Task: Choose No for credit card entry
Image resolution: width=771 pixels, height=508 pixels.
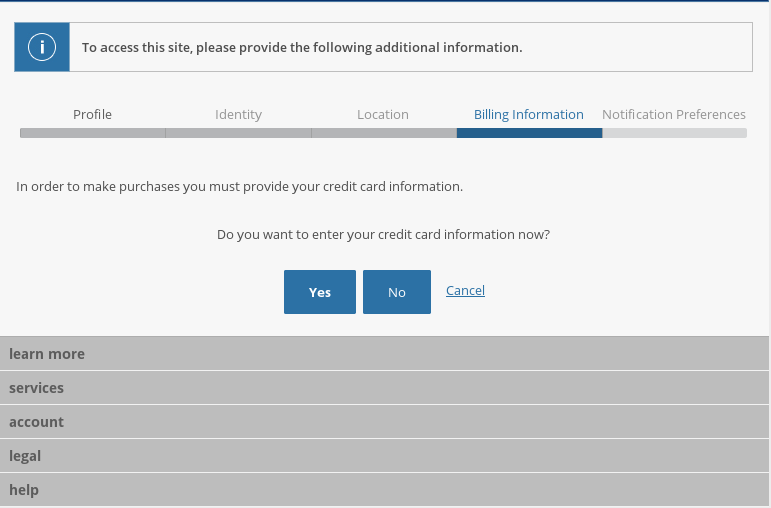Action: coord(397,292)
